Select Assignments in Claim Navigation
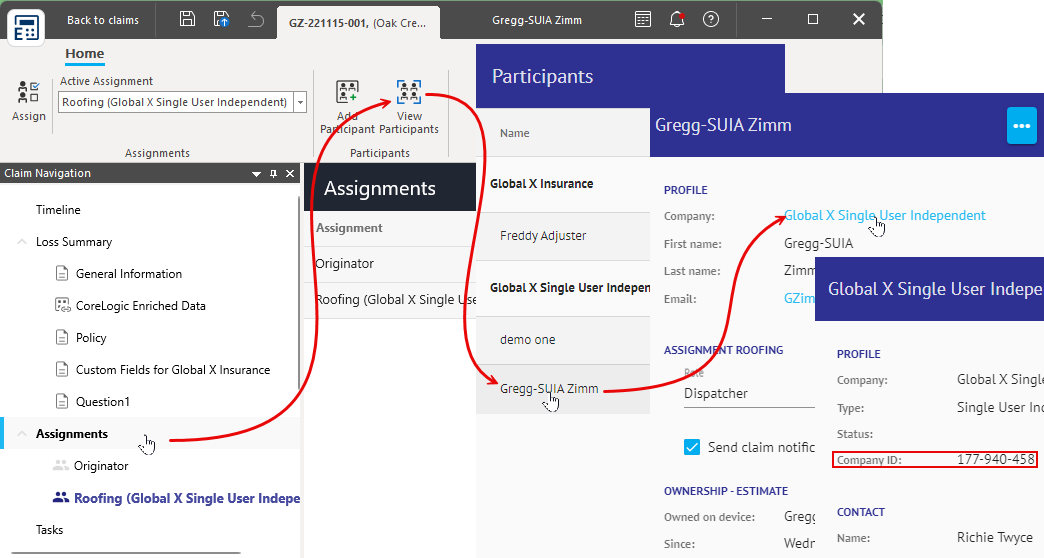Screen dimensions: 1044x558 pyautogui.click(x=71, y=433)
